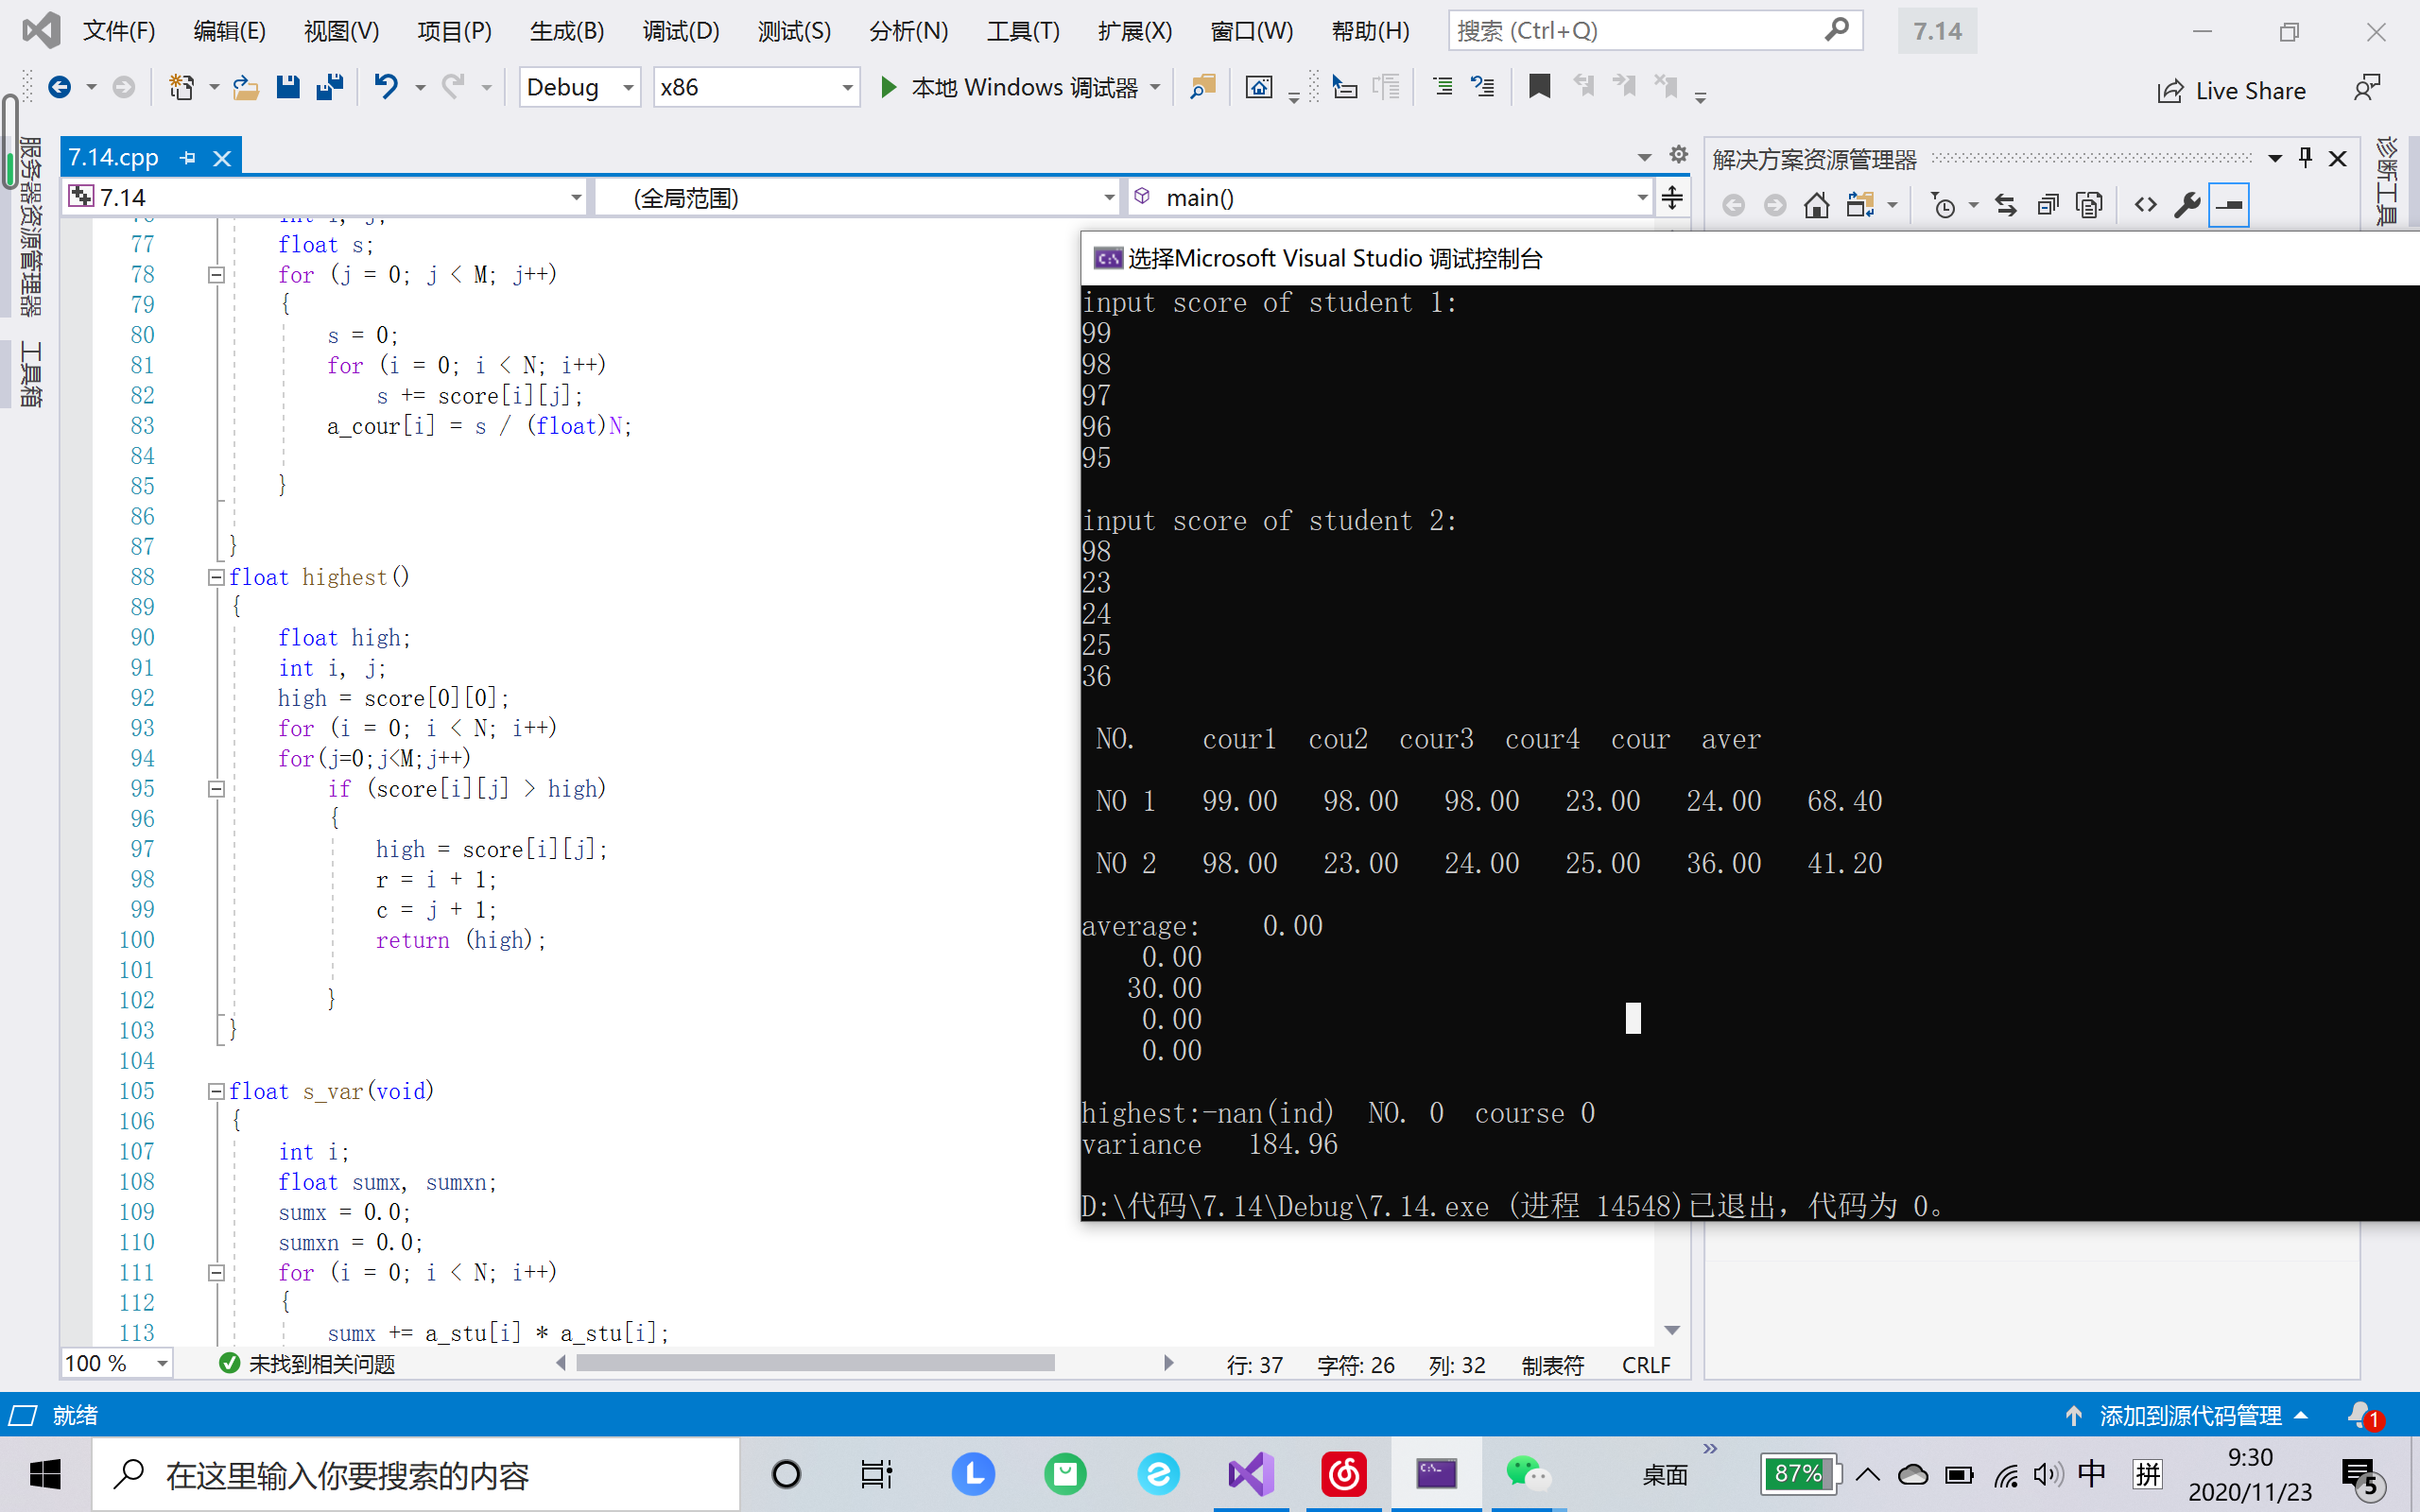Open the Live Share button
2420x1512 pixels.
pyautogui.click(x=2232, y=91)
